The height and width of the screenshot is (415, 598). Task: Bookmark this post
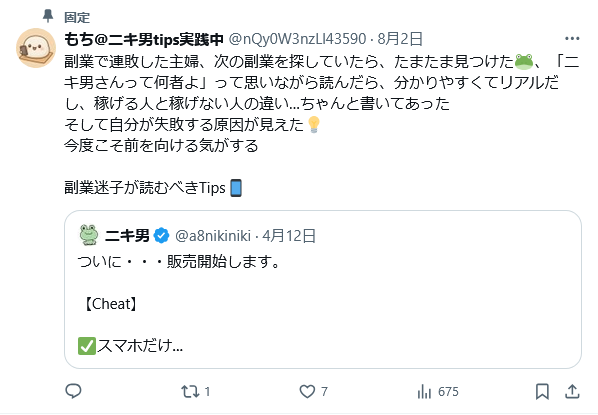tap(542, 391)
